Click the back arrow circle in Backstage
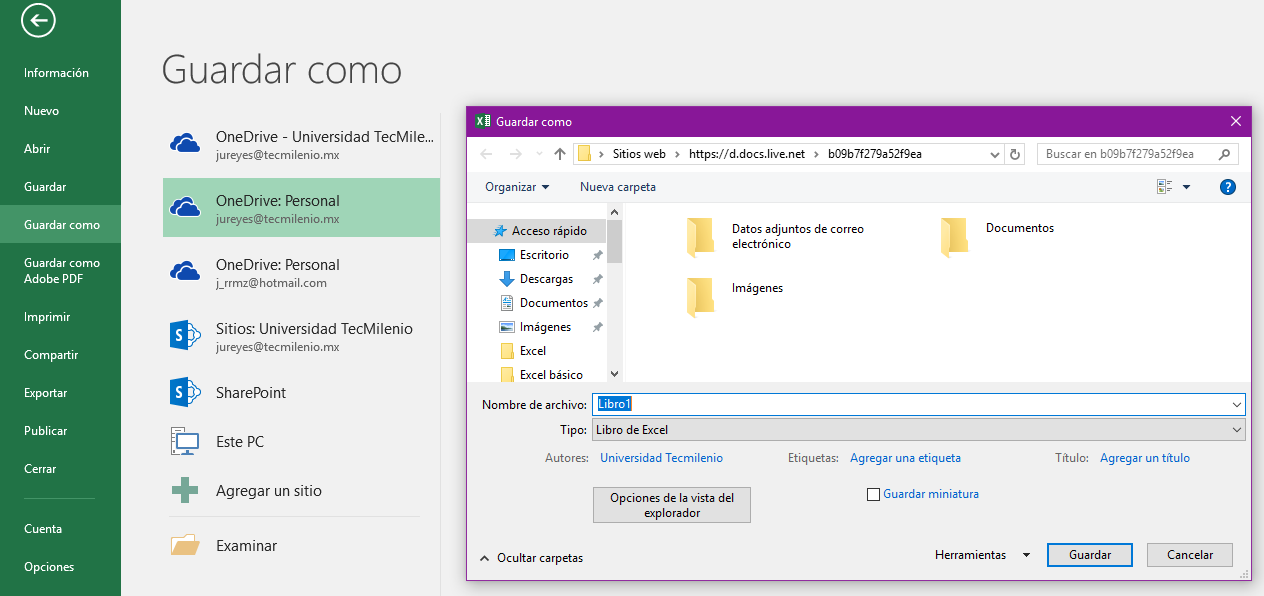1264x596 pixels. click(x=38, y=19)
